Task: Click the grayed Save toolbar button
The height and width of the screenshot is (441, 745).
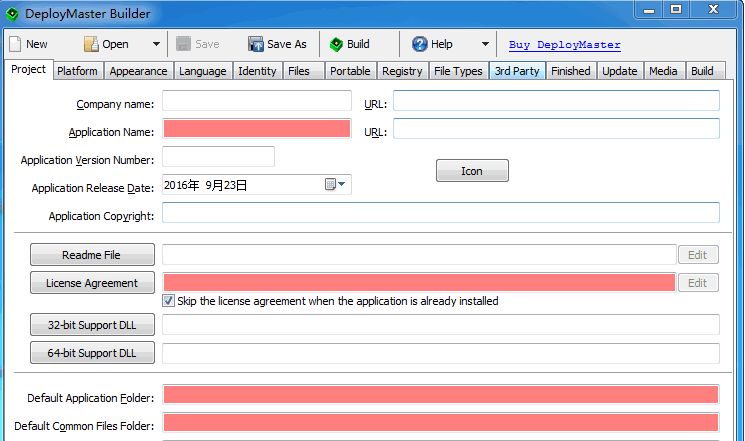Action: click(198, 44)
